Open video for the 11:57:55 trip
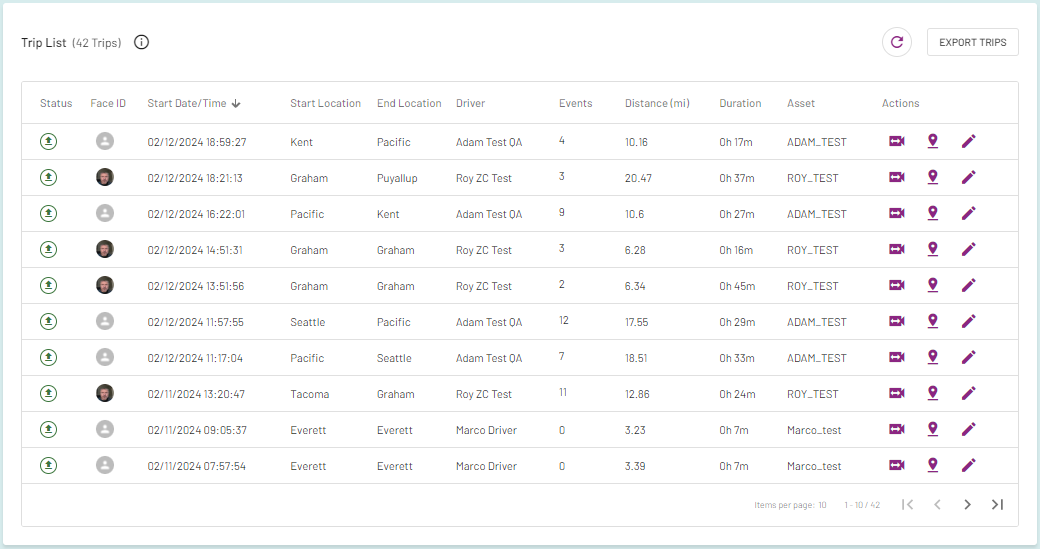The height and width of the screenshot is (549, 1040). point(897,321)
